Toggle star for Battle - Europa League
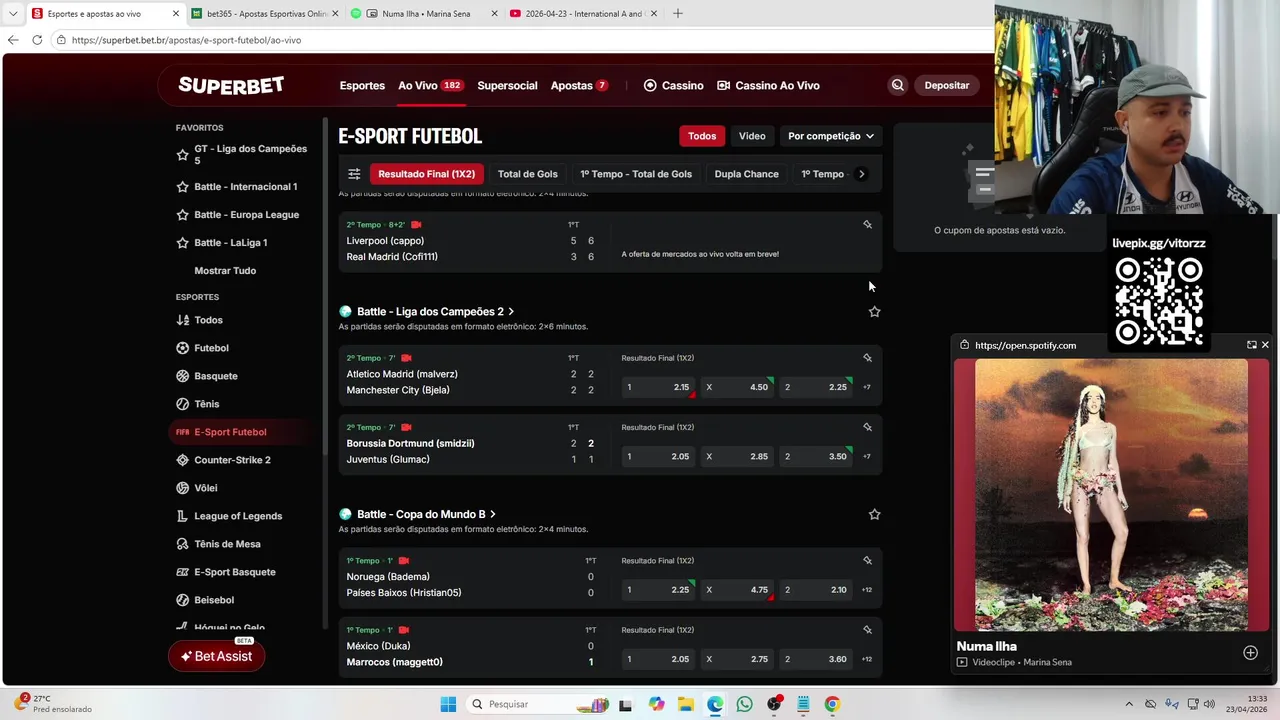Viewport: 1280px width, 720px height. 182,215
